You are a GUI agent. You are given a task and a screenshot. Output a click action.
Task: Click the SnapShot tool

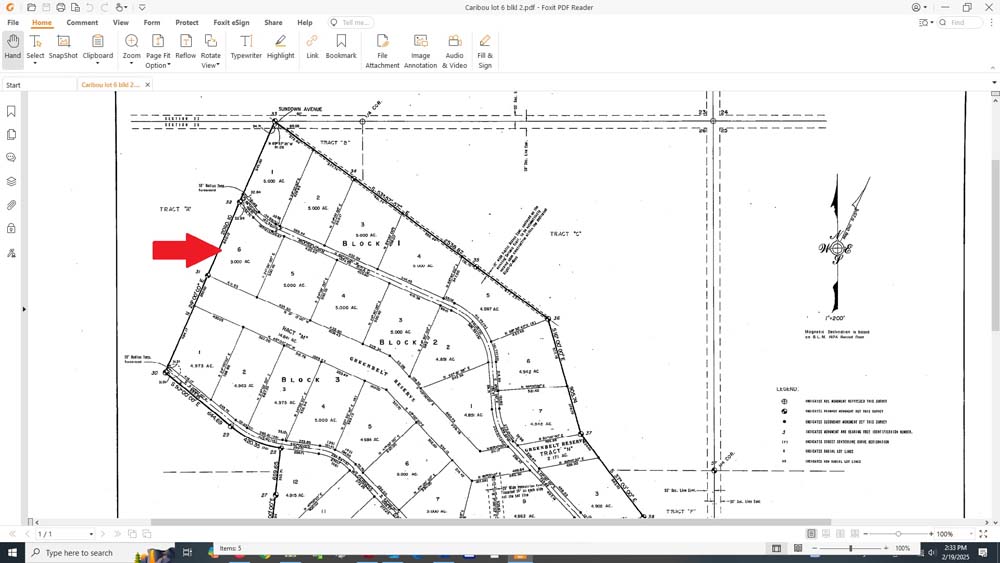click(x=63, y=46)
